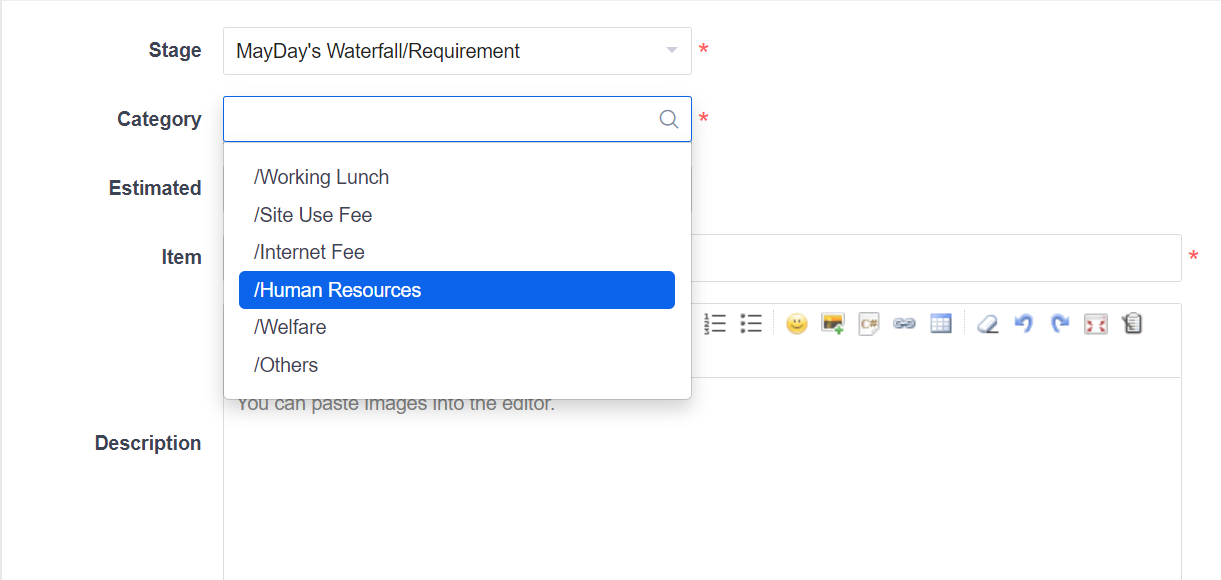Toggle fullscreen mode for the editor
The width and height of the screenshot is (1221, 580).
1096,324
